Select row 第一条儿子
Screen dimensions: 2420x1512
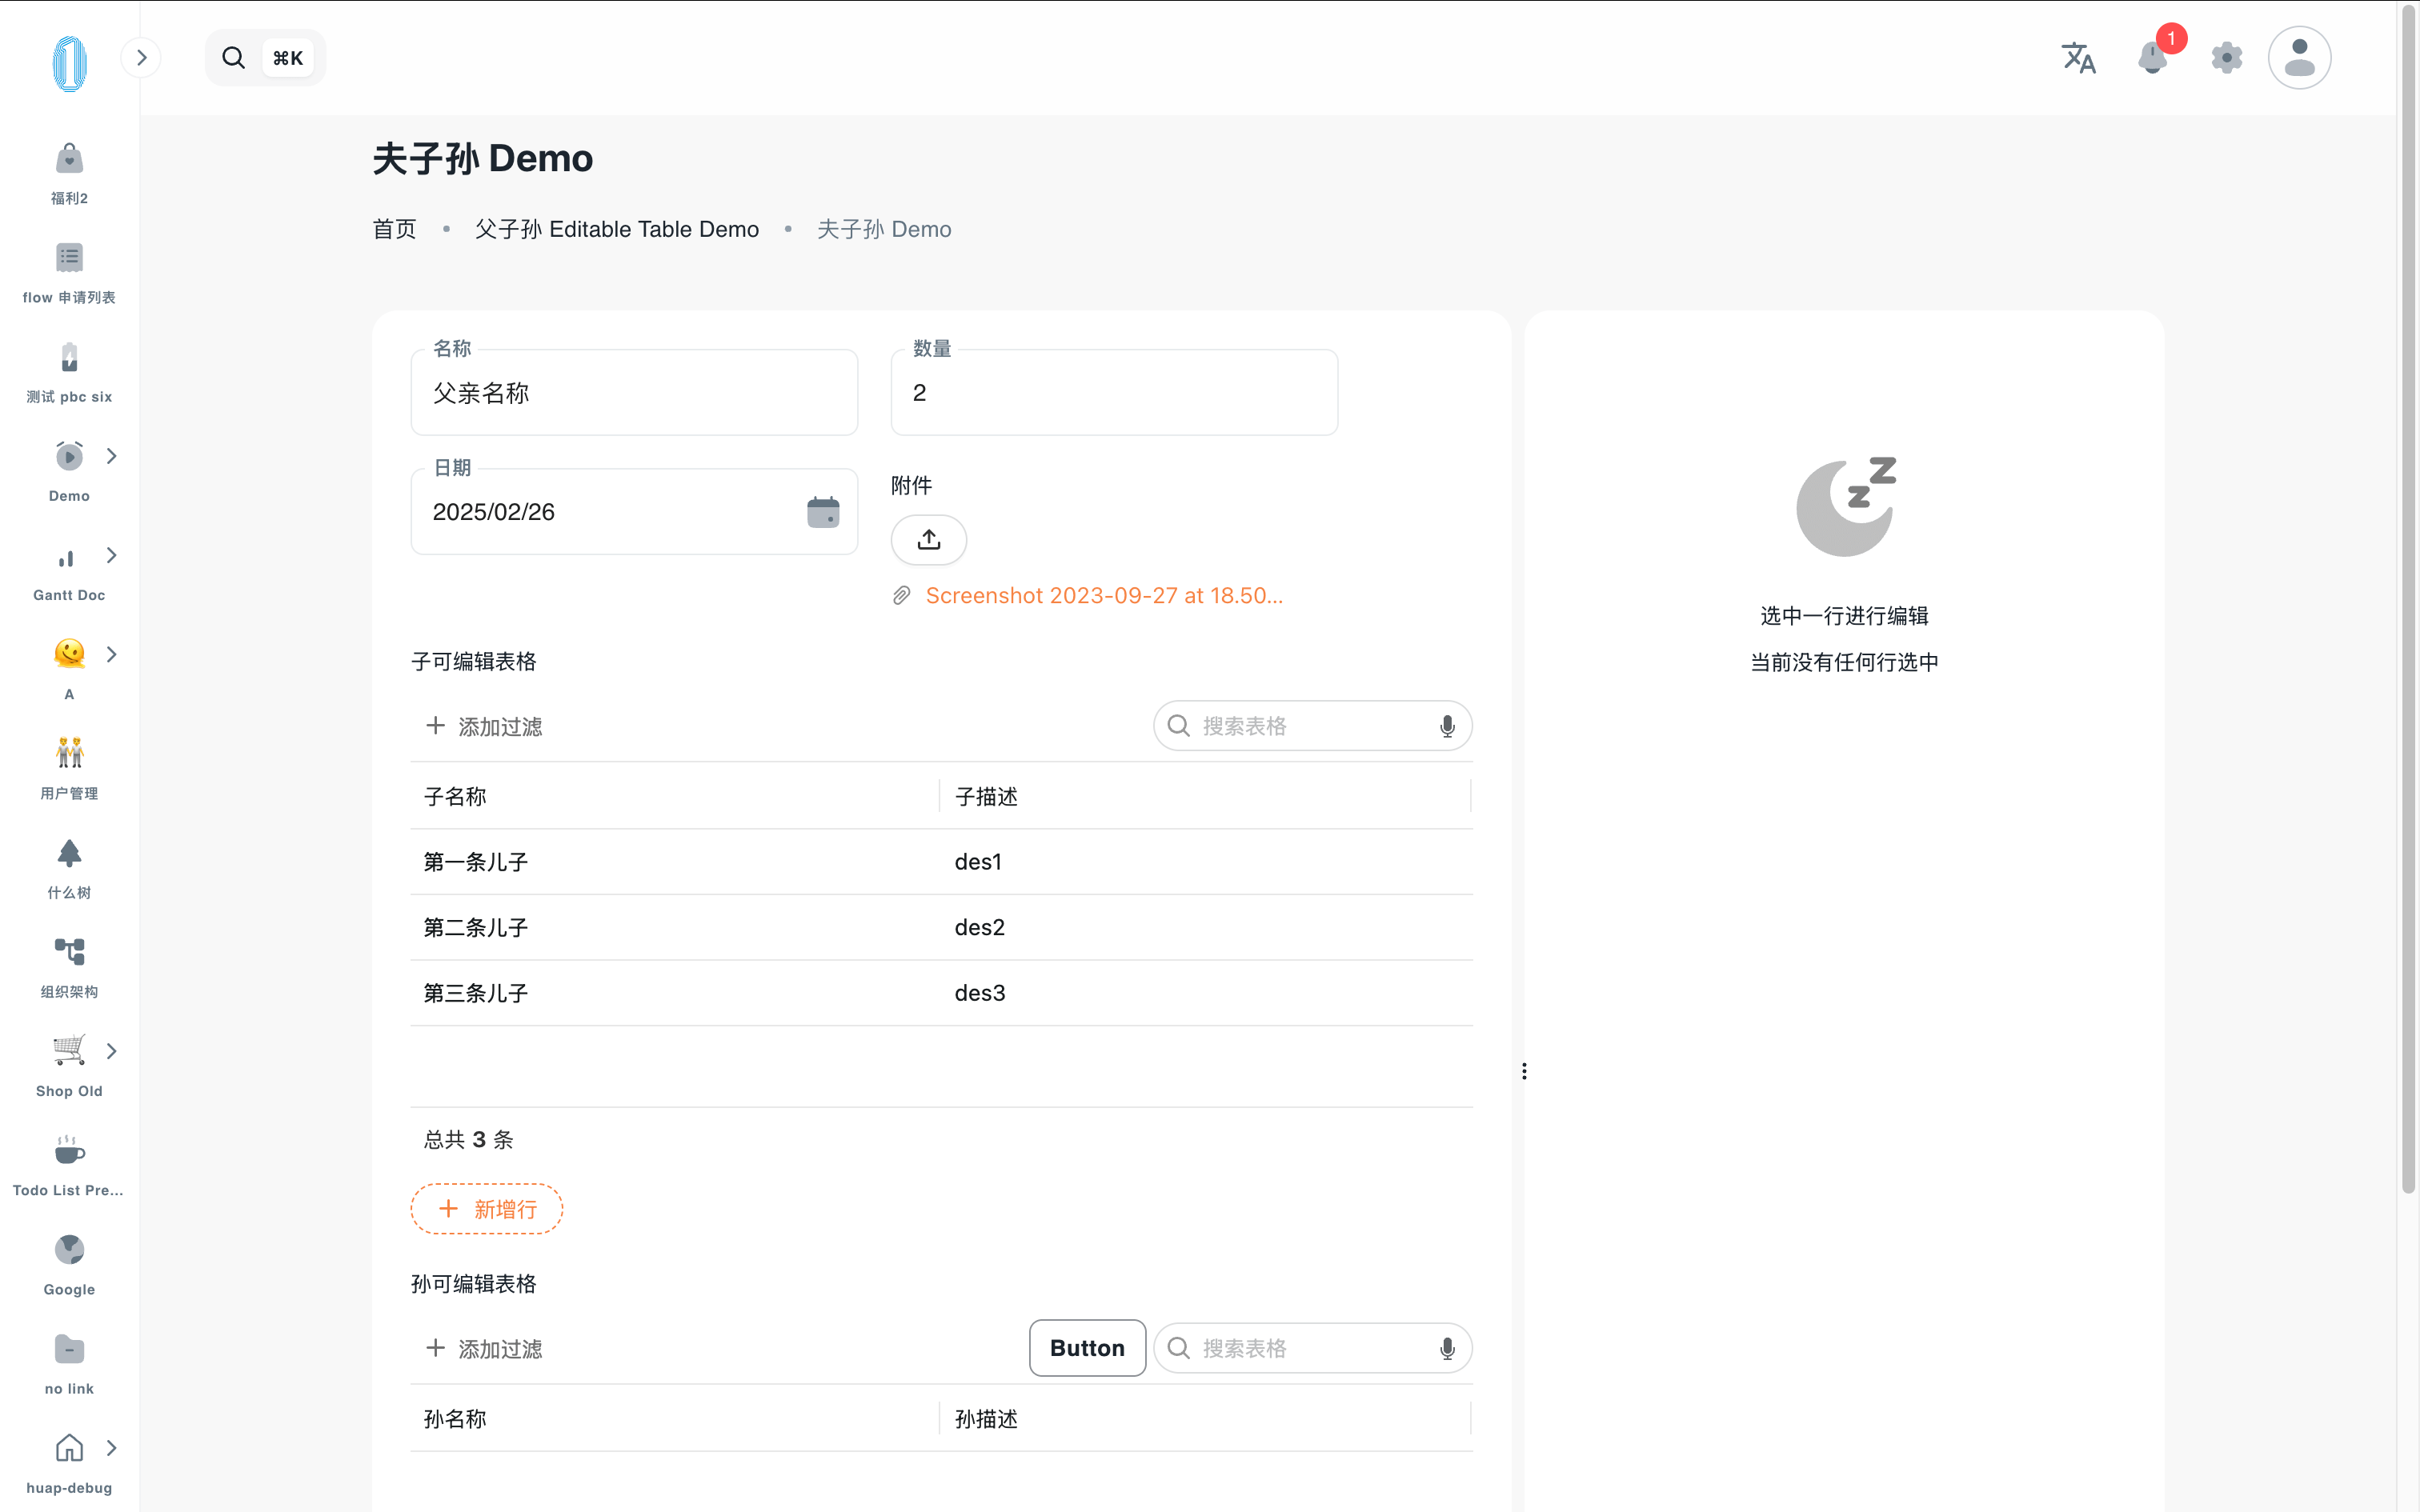(941, 862)
